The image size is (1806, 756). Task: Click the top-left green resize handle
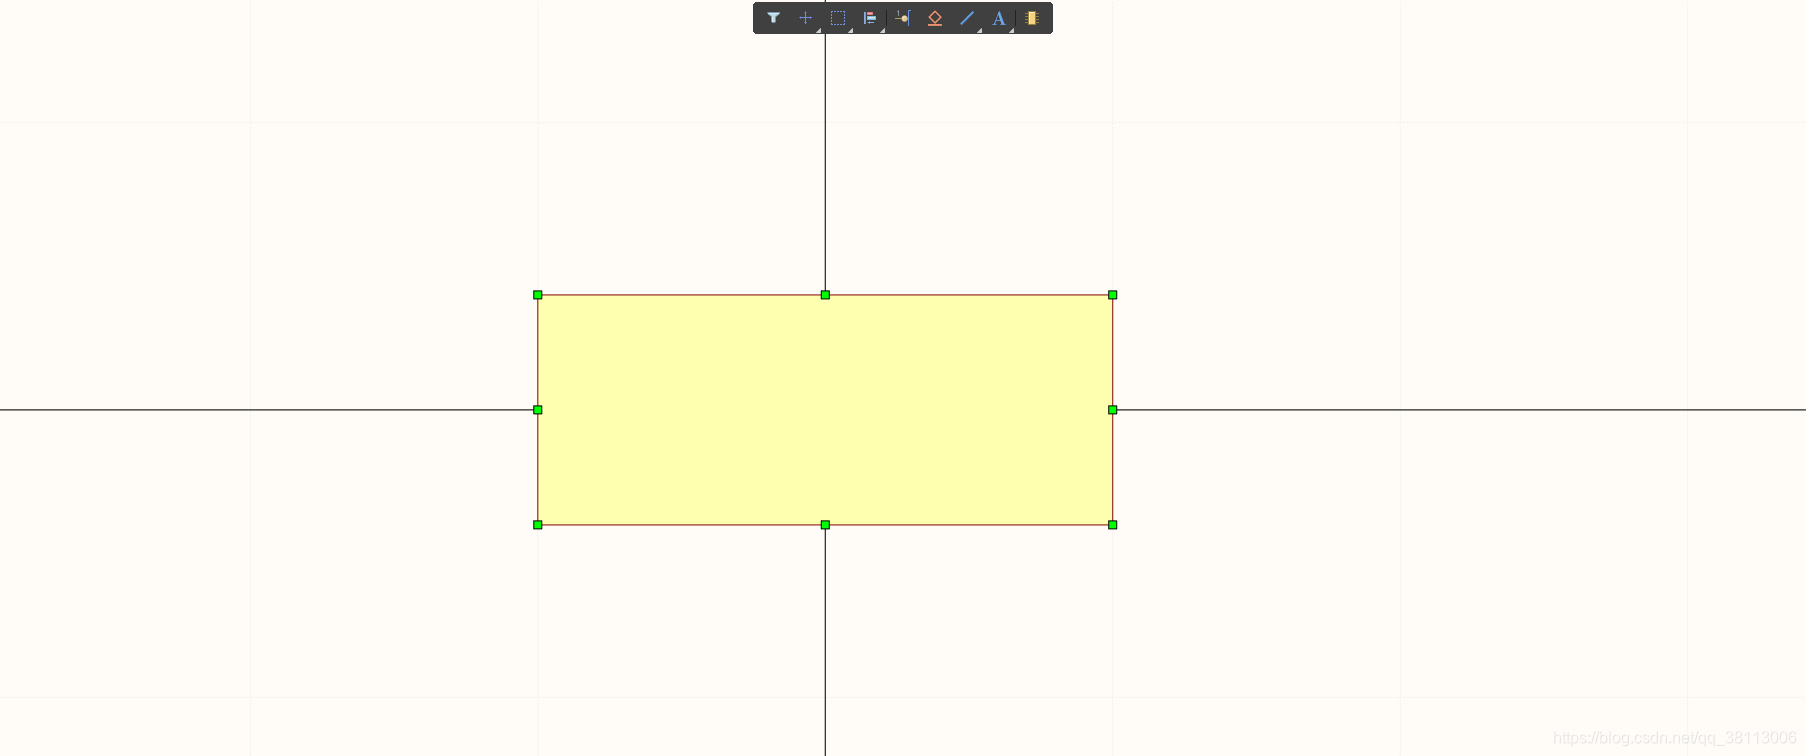[x=538, y=295]
